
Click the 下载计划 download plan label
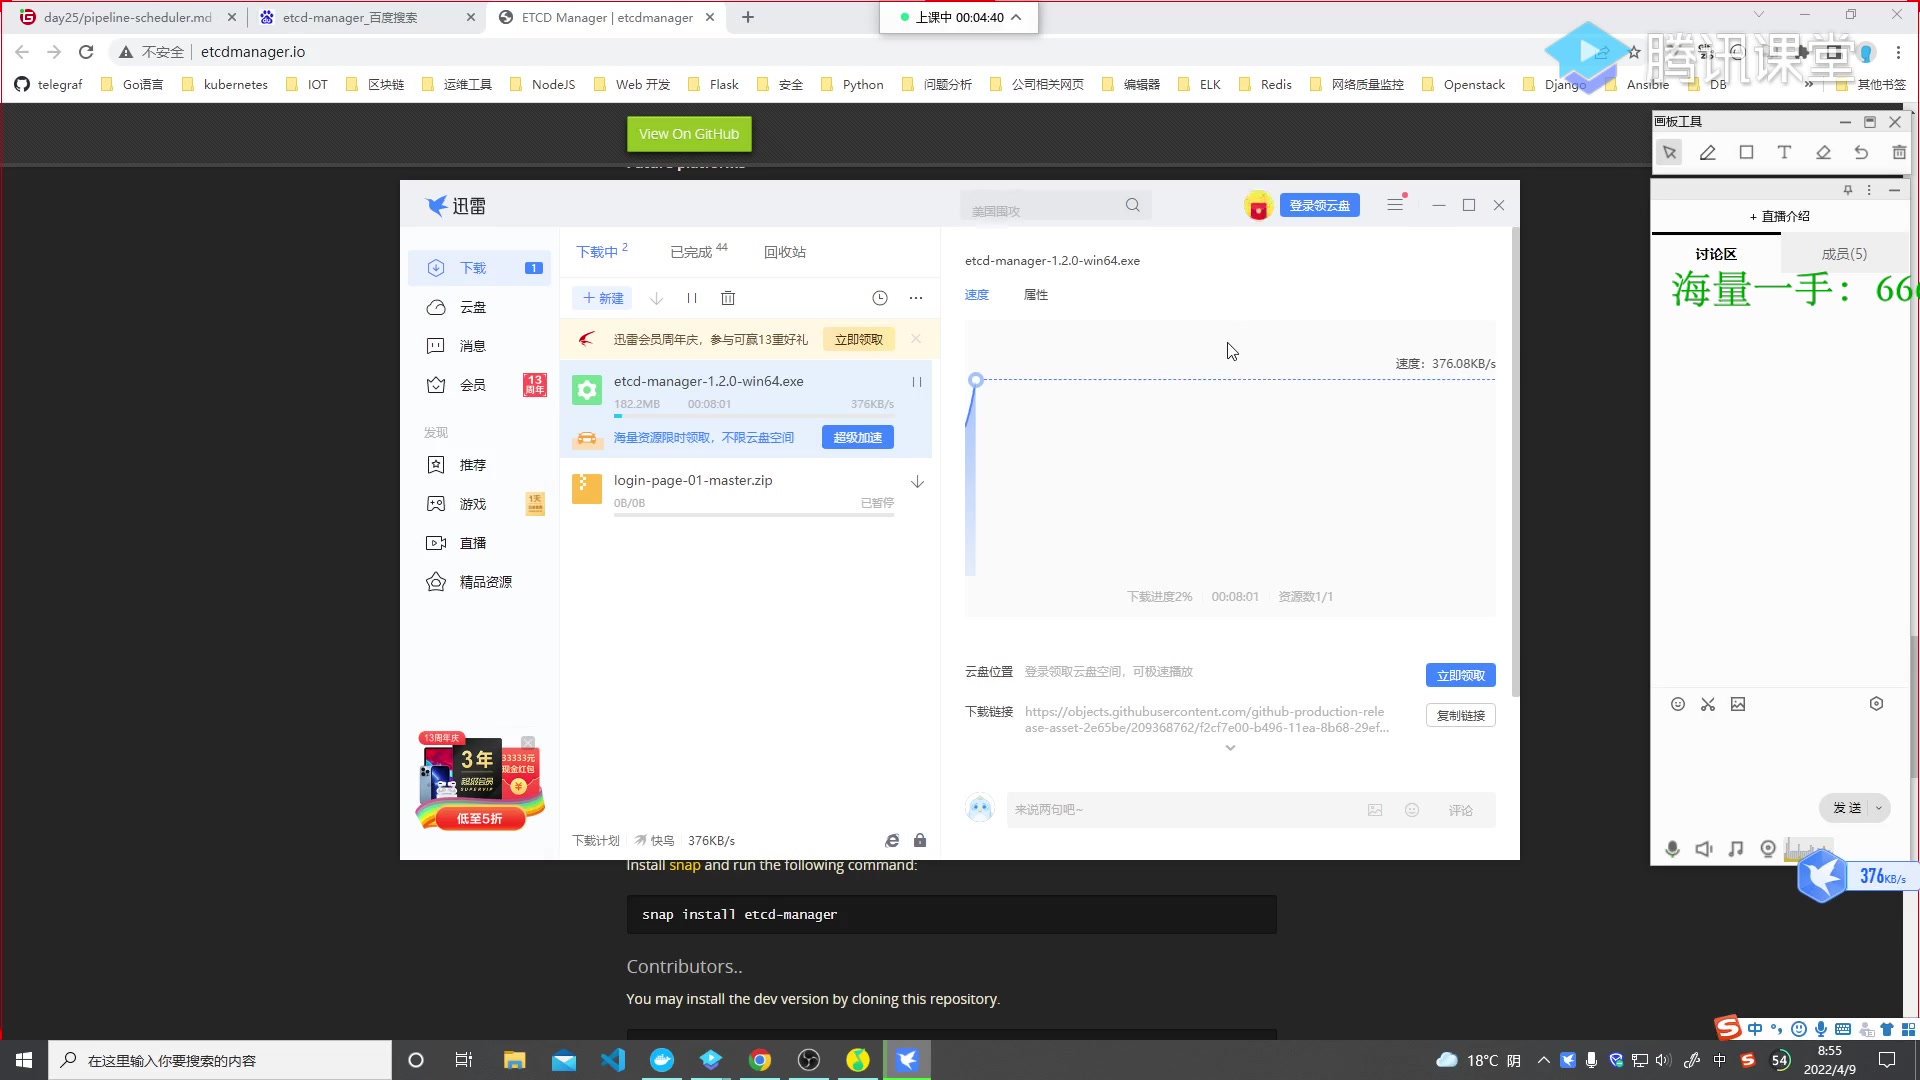click(596, 841)
